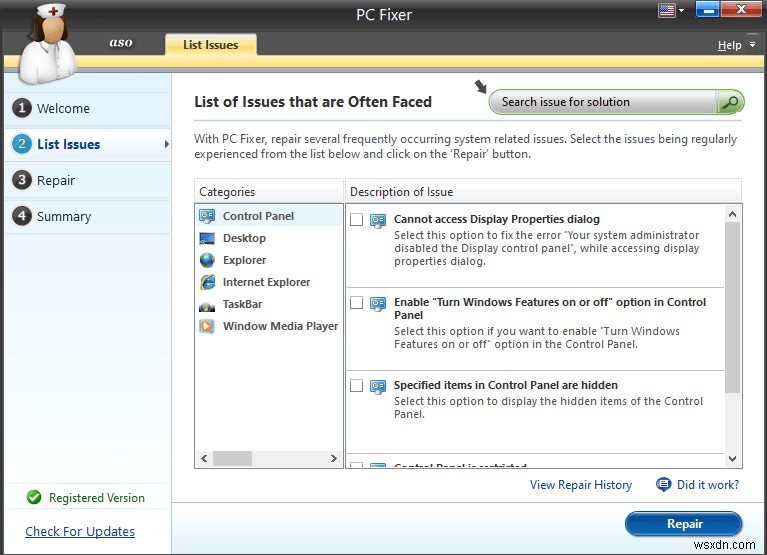
Task: Click Enable Turn Windows Features issue title
Action: (x=550, y=309)
